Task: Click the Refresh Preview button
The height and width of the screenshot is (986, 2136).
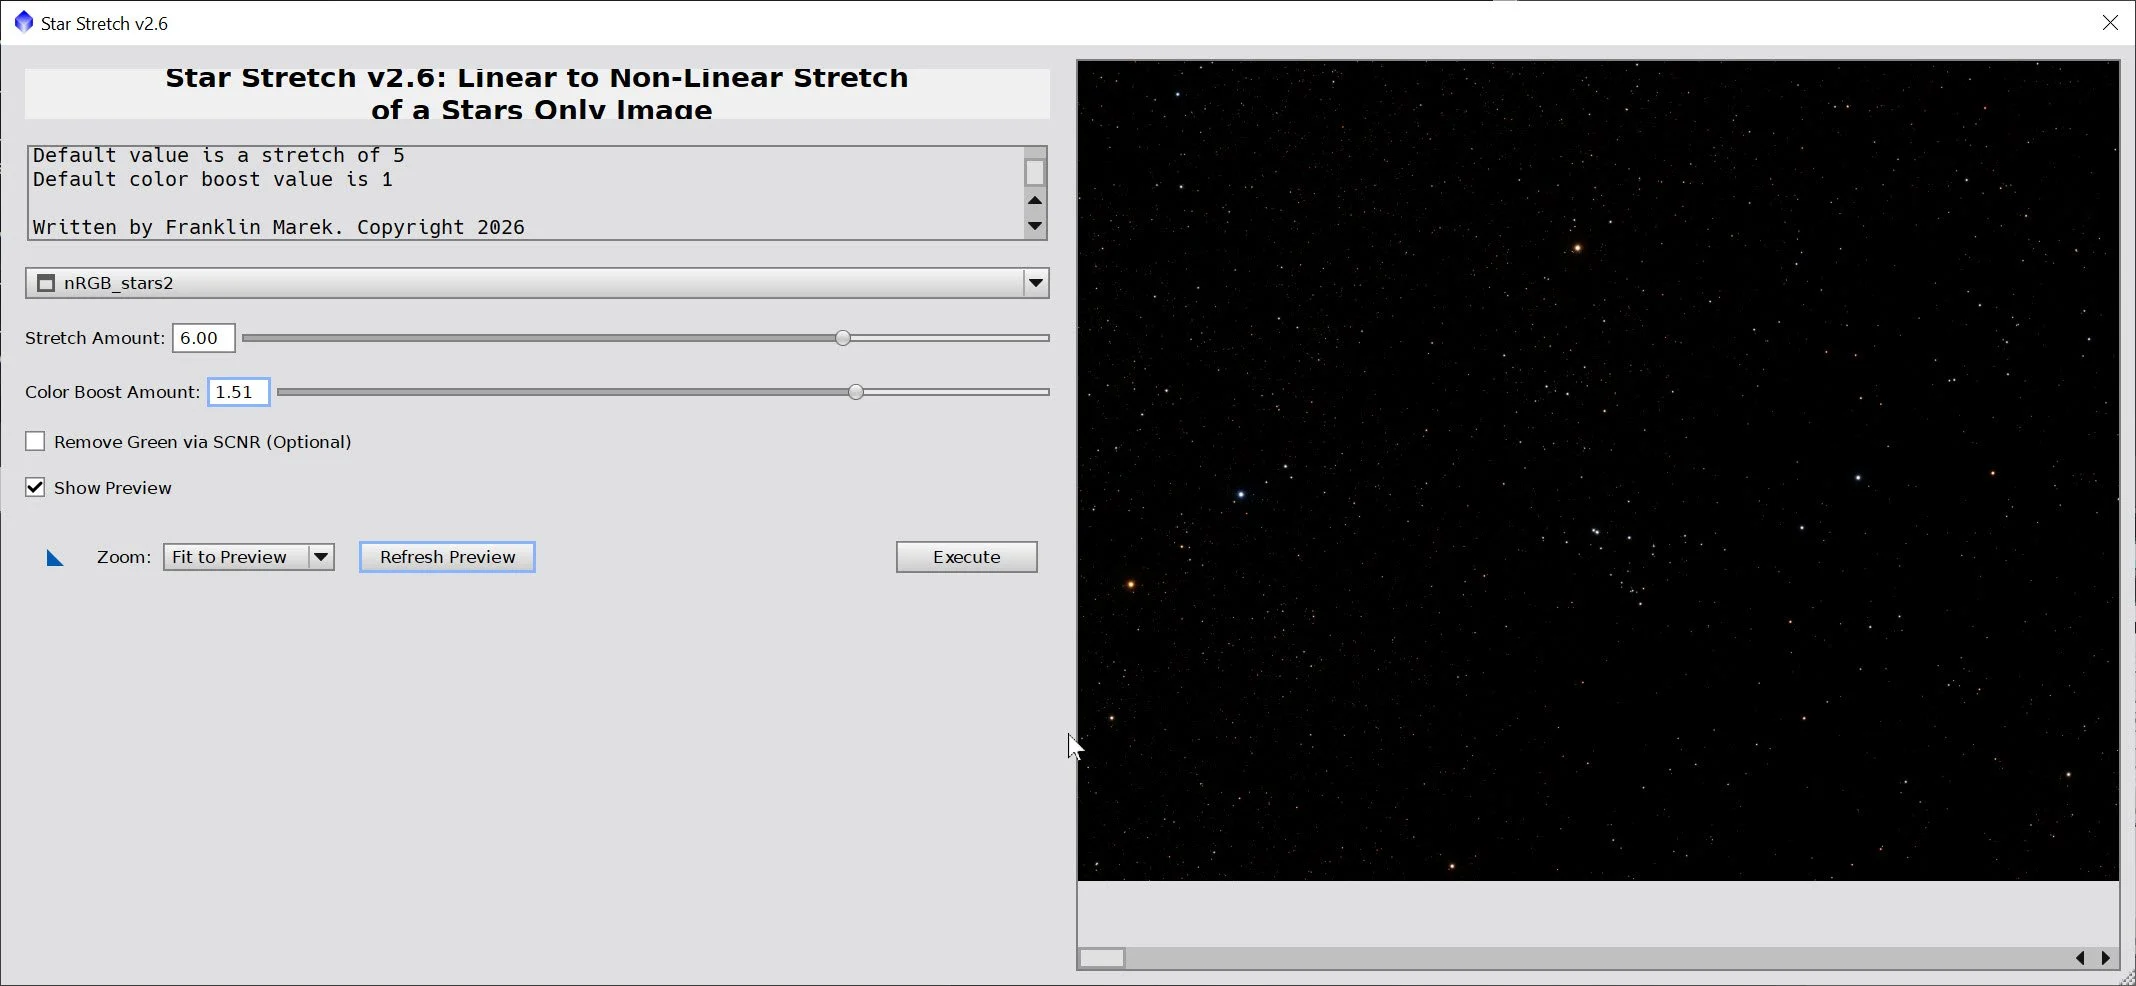Action: [x=447, y=557]
